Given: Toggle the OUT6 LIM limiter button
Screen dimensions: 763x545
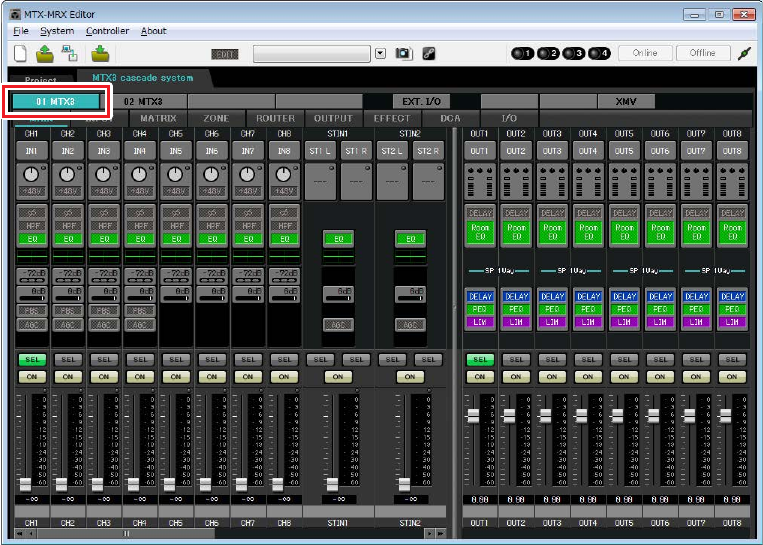Looking at the screenshot, I should tap(660, 322).
